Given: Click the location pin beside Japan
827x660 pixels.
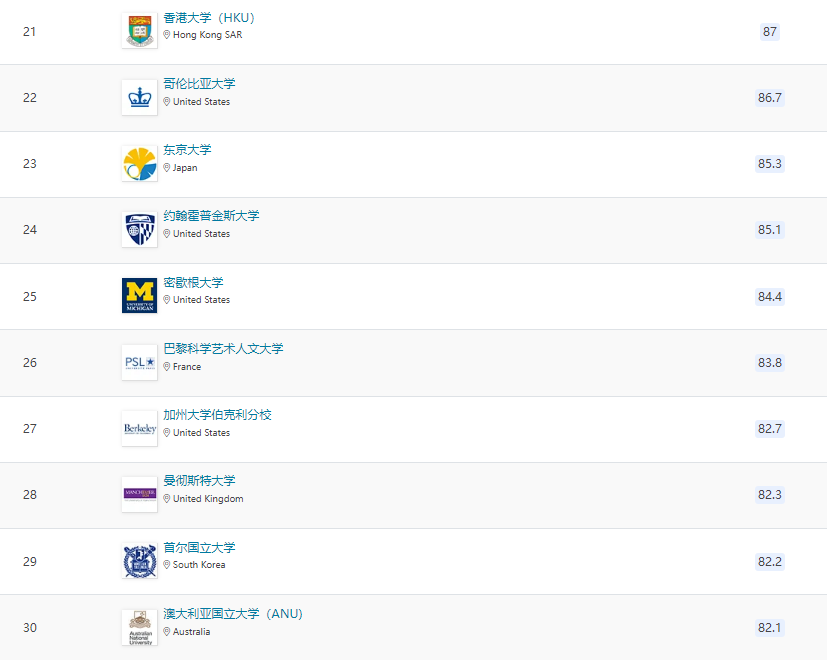Looking at the screenshot, I should (168, 168).
